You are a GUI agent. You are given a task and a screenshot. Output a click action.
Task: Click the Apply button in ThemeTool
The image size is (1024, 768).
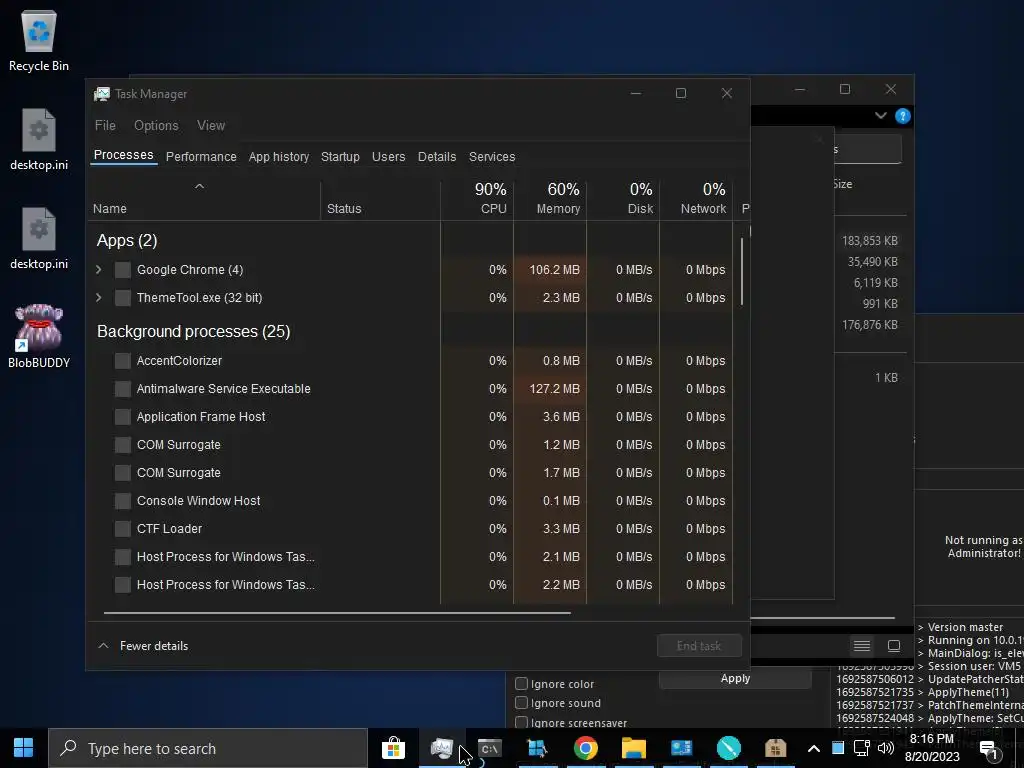tap(735, 679)
